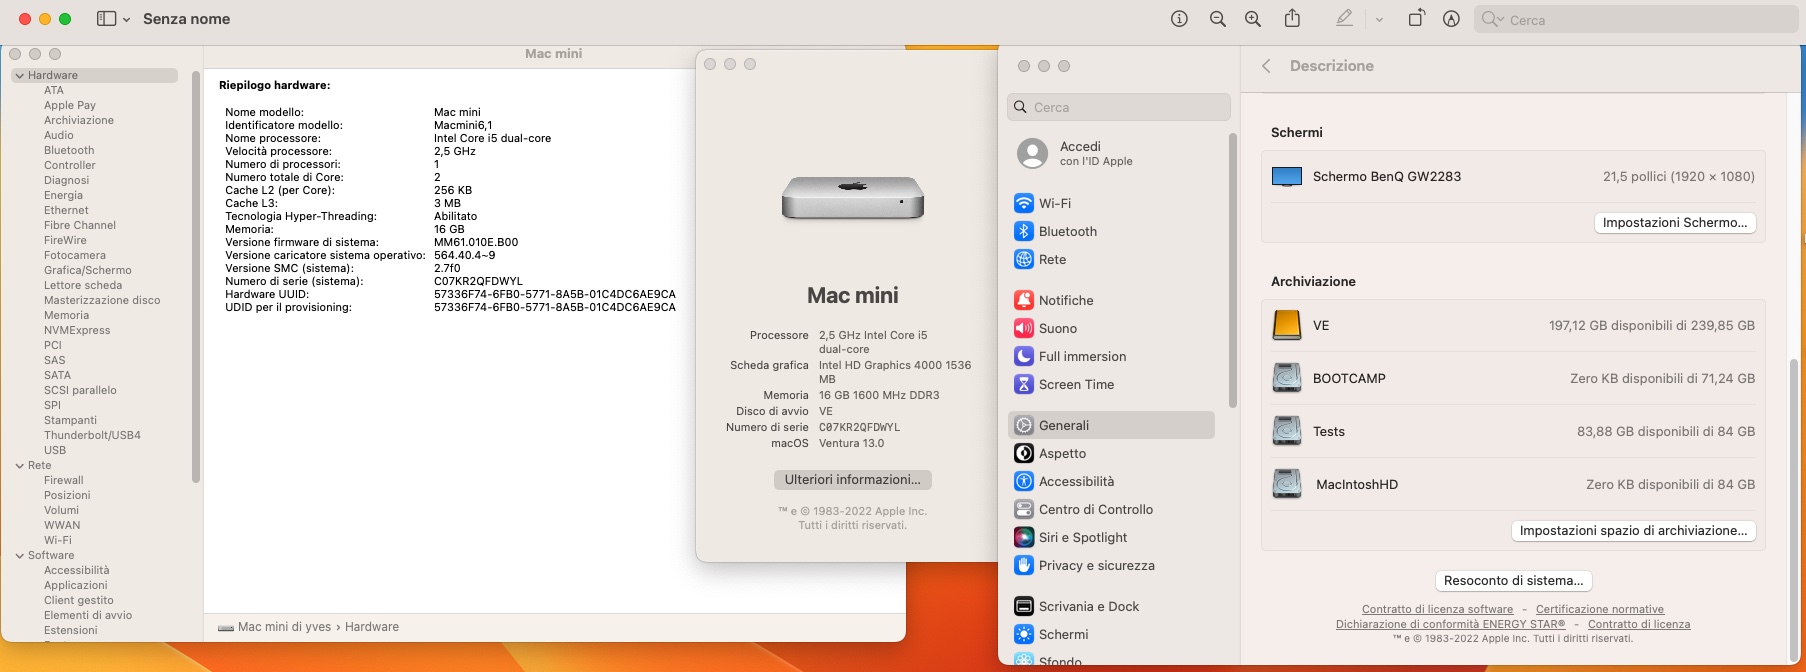Activate the markup pen tool
This screenshot has width=1806, height=672.
1345,18
